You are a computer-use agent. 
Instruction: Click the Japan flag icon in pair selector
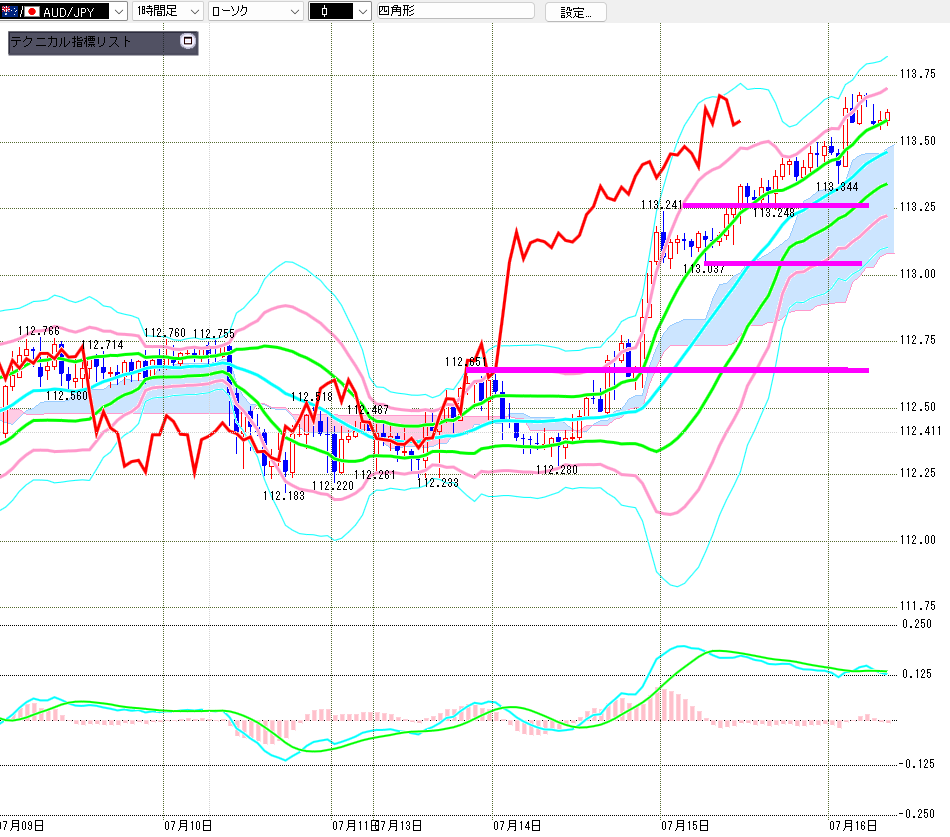click(32, 11)
